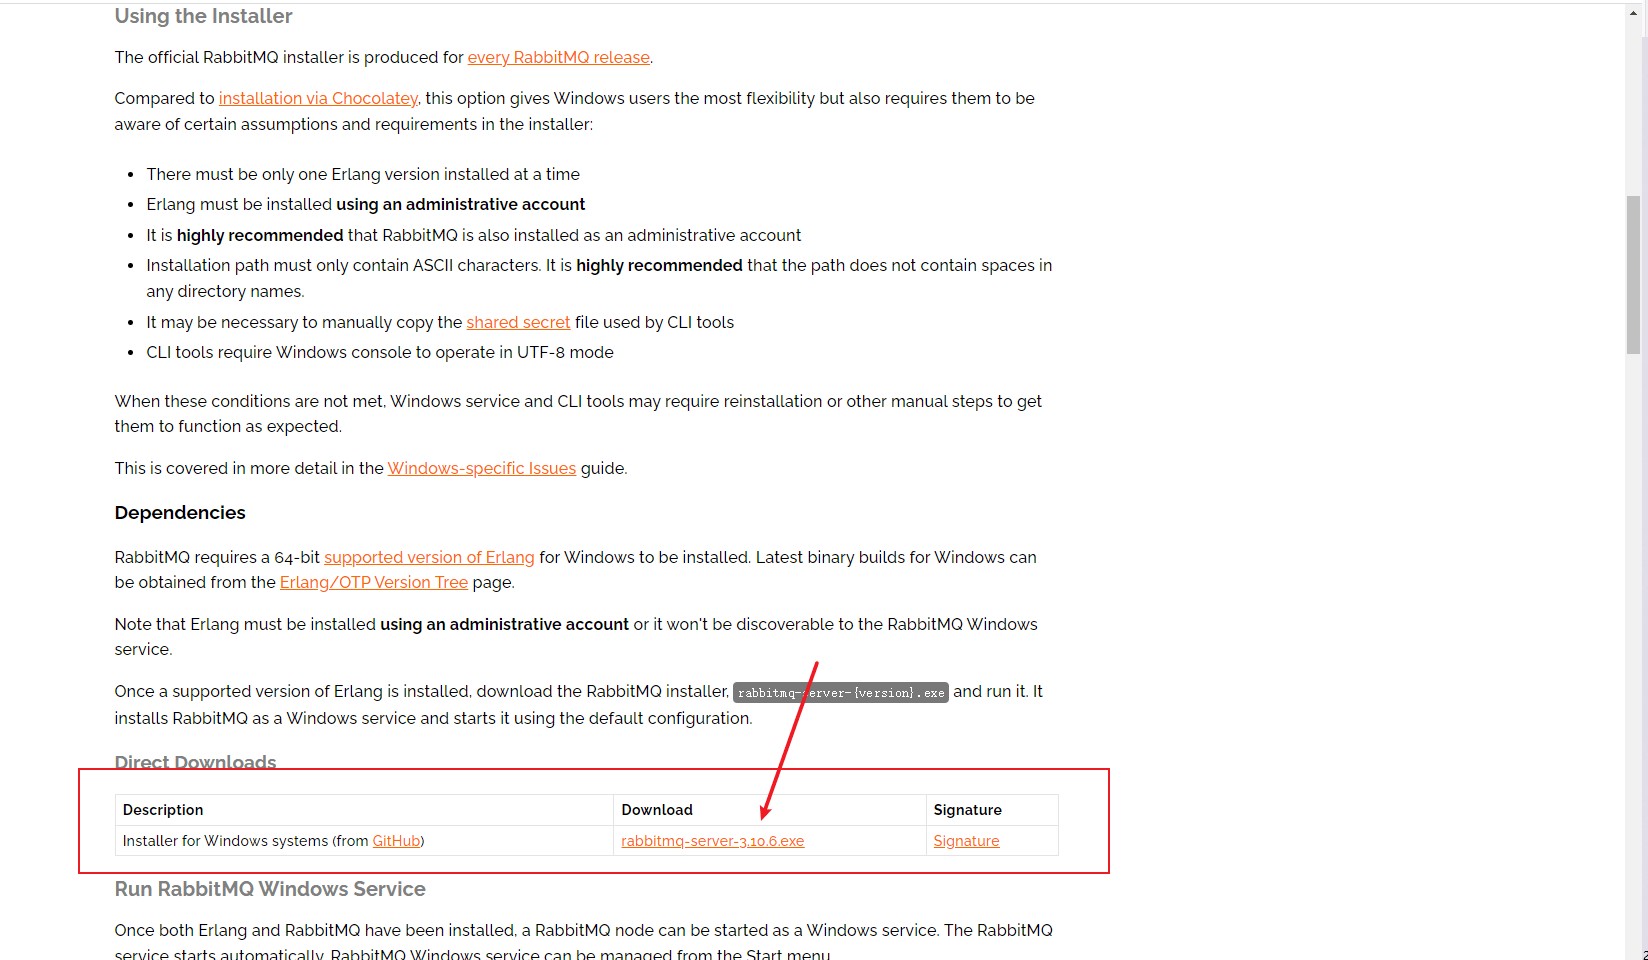Open the 'every RabbitMQ release' link
Viewport: 1648px width, 960px height.
(558, 58)
